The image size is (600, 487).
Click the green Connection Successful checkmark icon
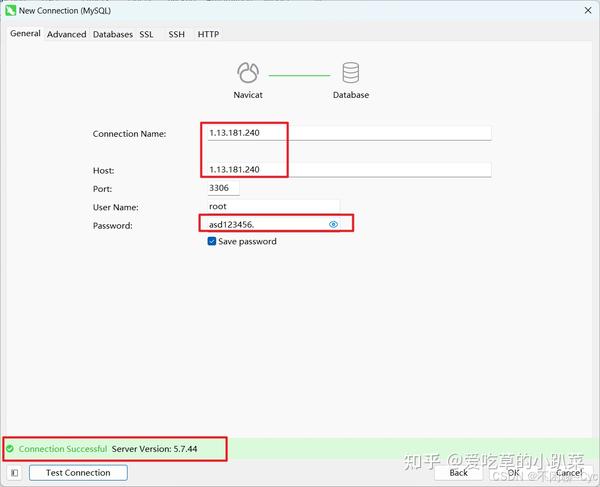pos(10,449)
